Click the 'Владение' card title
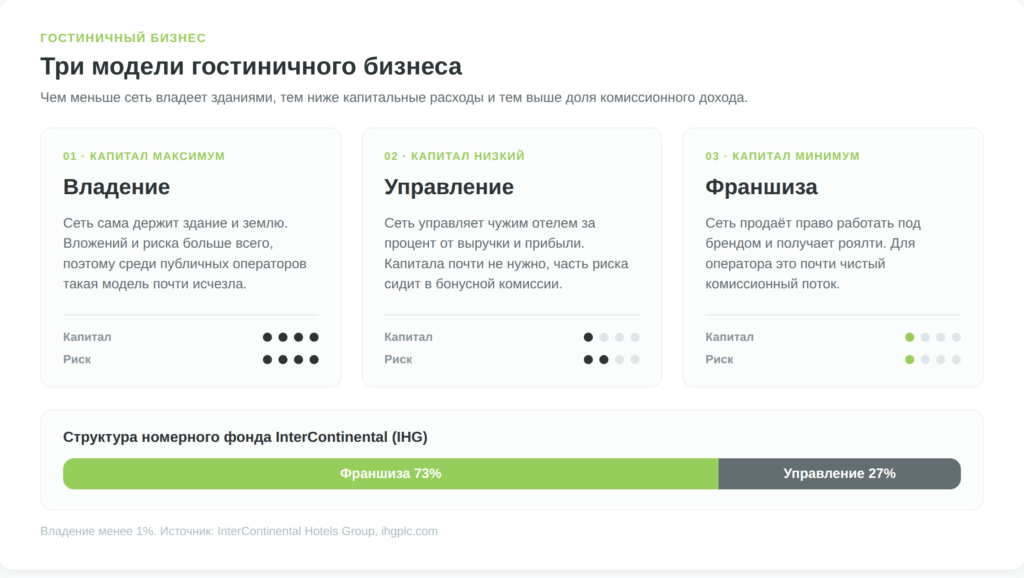The width and height of the screenshot is (1024, 578). click(x=116, y=187)
